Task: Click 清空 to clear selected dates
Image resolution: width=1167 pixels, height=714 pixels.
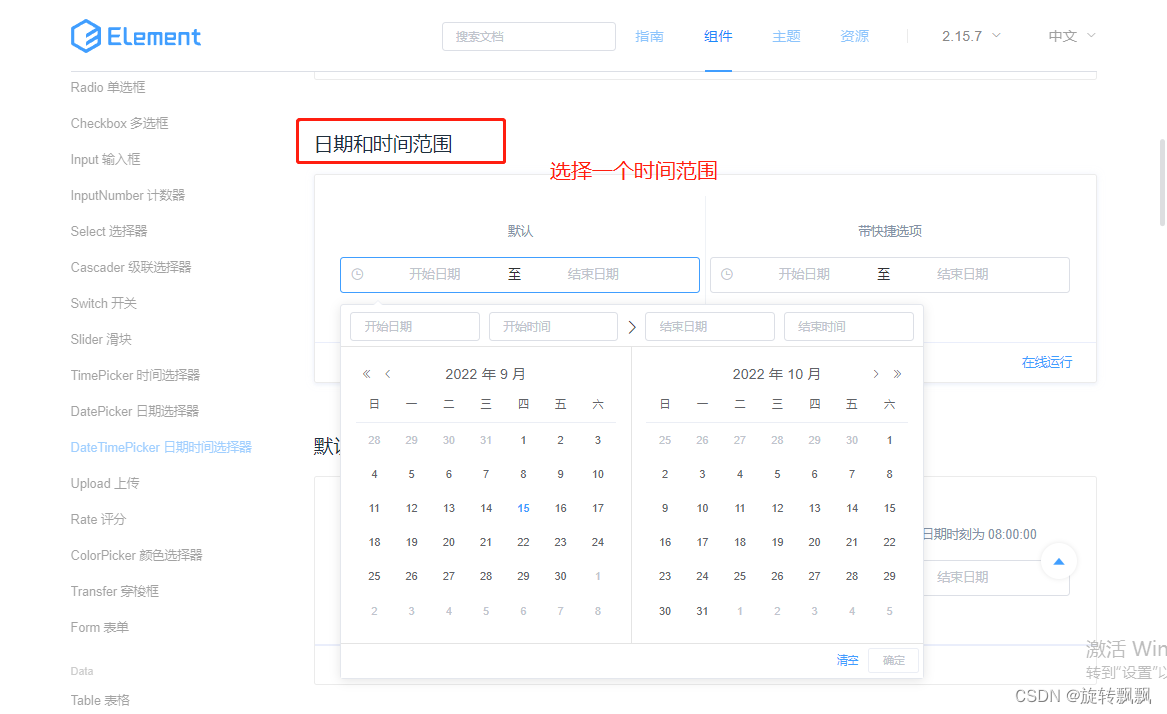Action: tap(847, 660)
